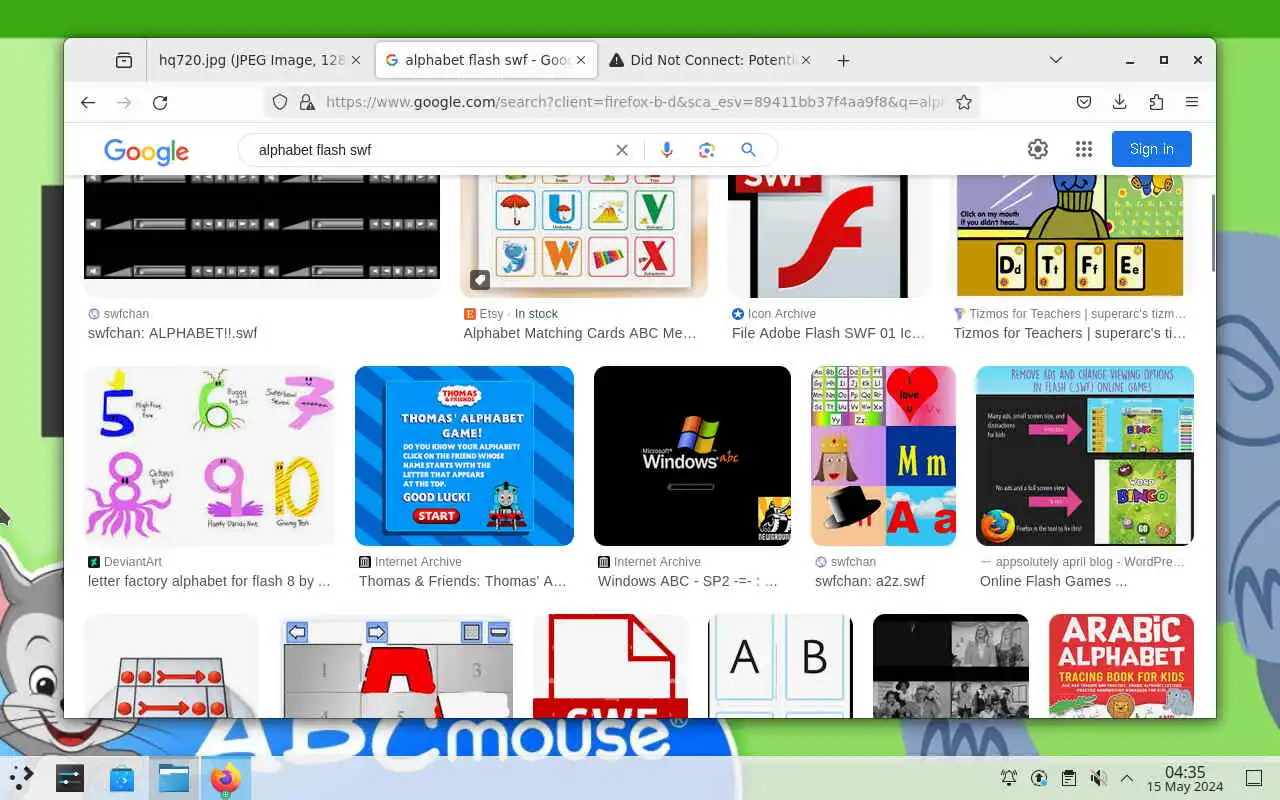The image size is (1280, 800).
Task: Reload the current page
Action: coord(160,102)
